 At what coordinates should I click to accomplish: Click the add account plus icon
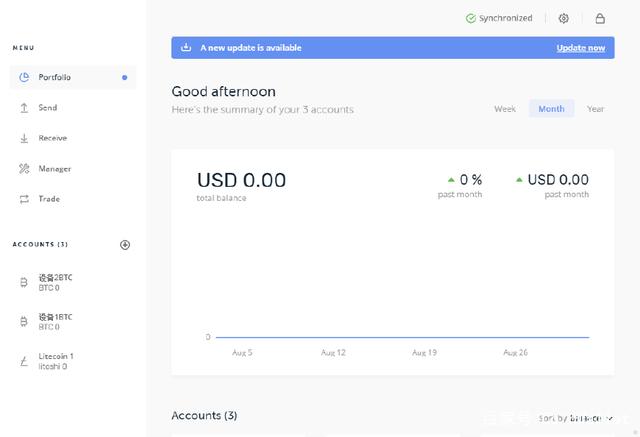tap(125, 245)
